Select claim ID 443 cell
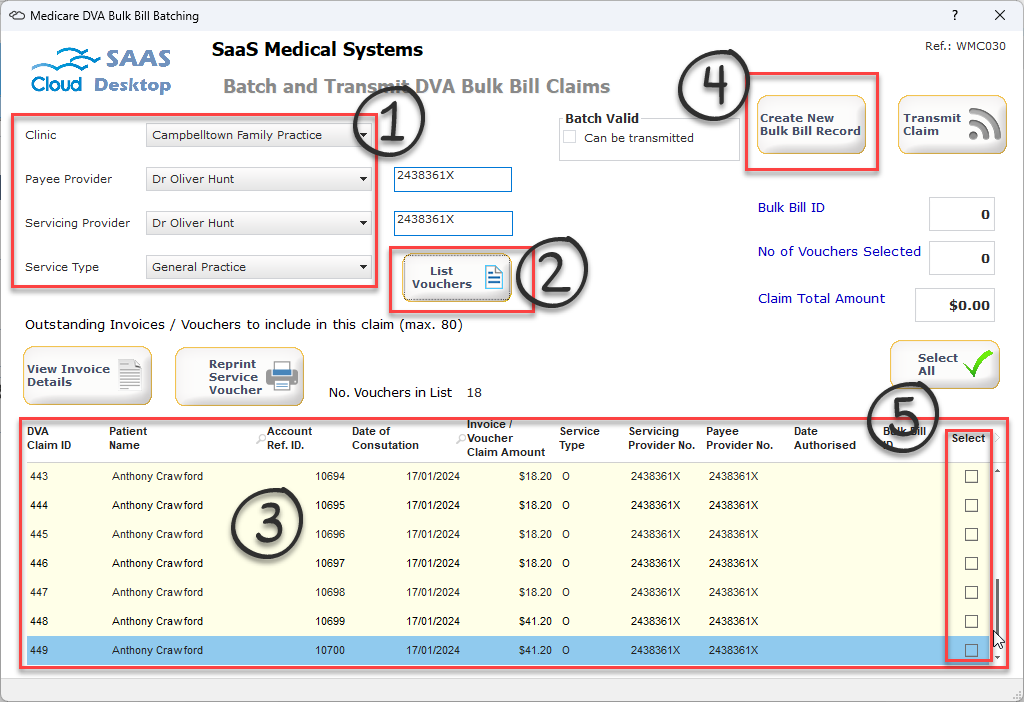1024x702 pixels. coord(39,476)
